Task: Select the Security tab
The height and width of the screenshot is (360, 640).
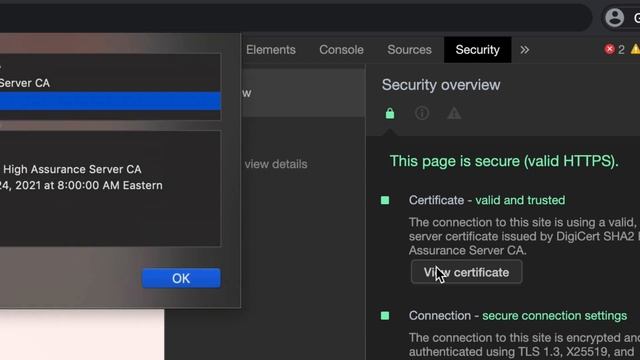Action: [x=478, y=50]
